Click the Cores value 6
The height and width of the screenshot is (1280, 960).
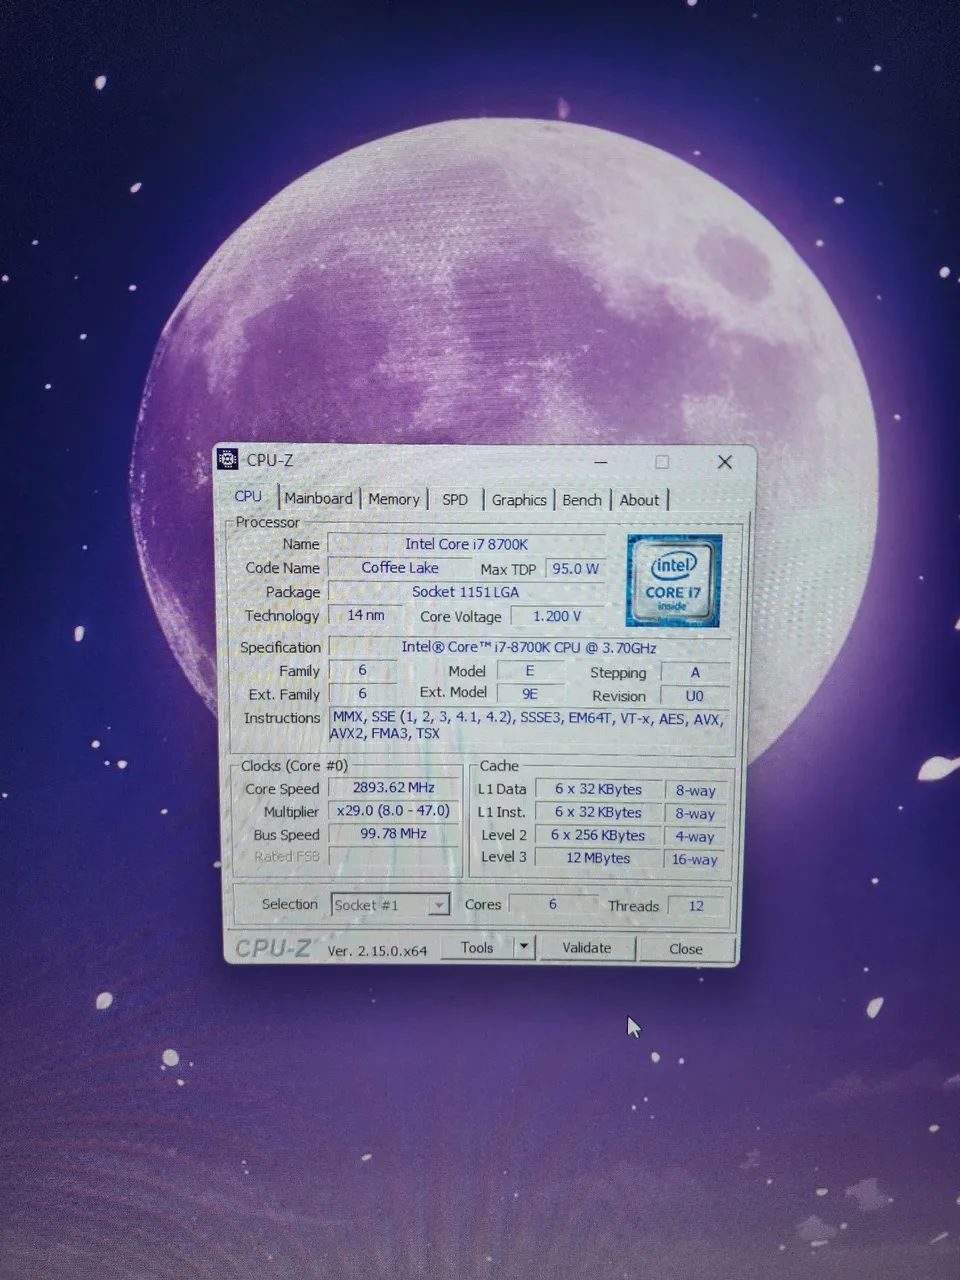coord(553,903)
